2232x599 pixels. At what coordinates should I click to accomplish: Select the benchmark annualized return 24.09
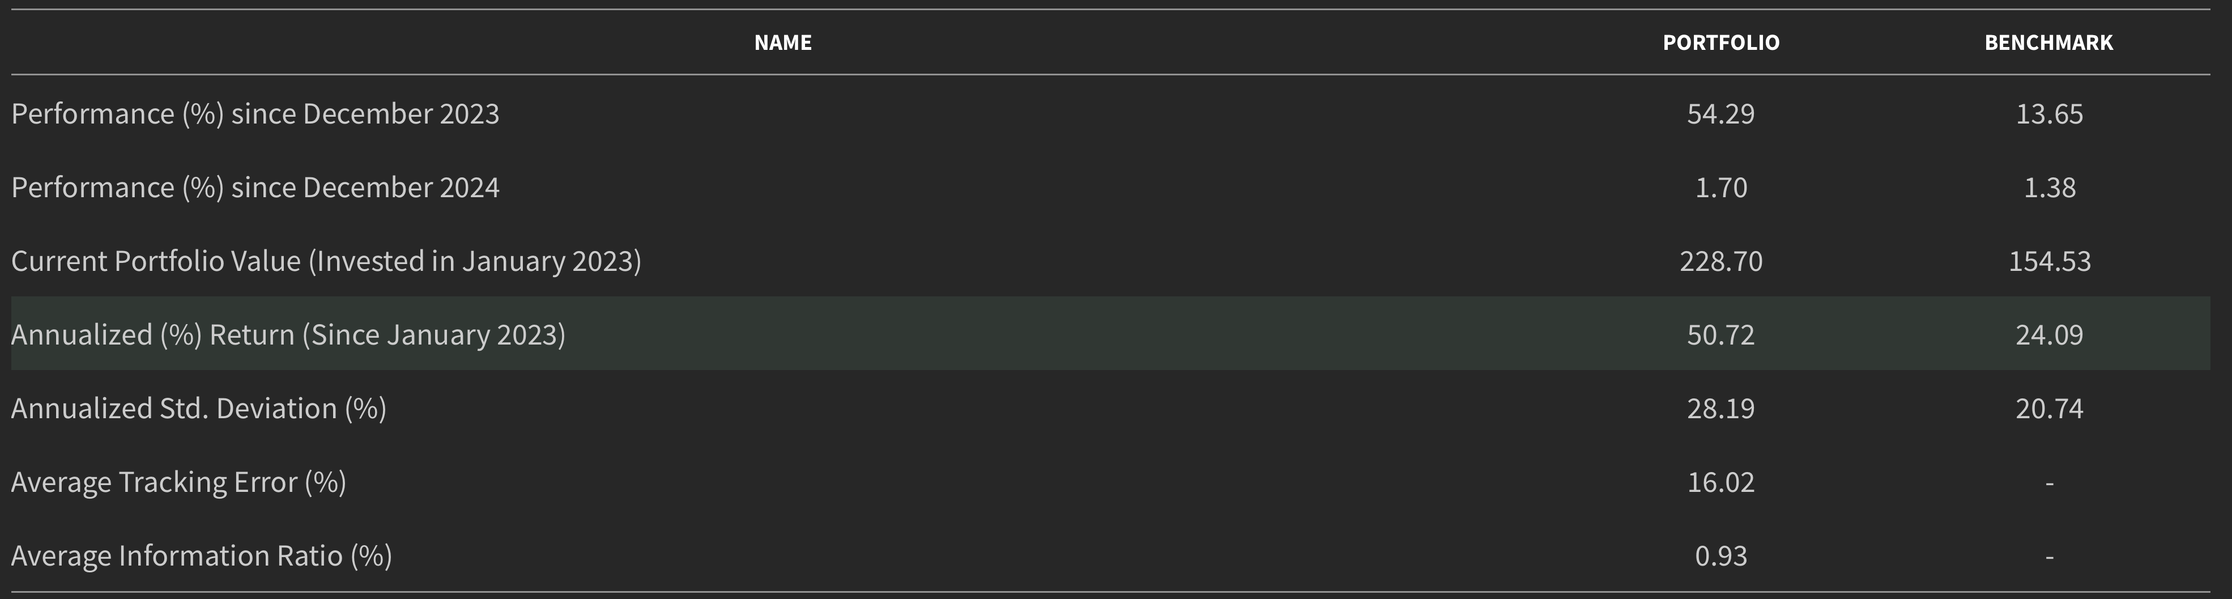point(2049,335)
